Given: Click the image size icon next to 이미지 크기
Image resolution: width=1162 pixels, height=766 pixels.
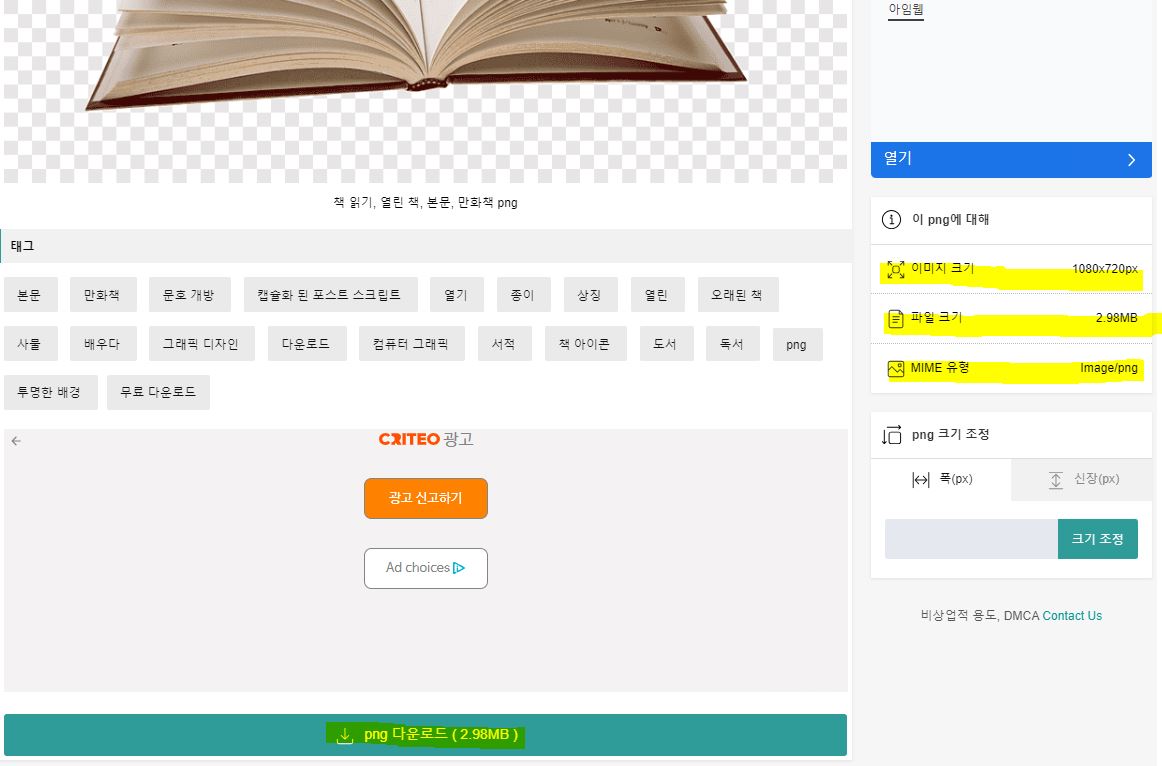Looking at the screenshot, I should (895, 270).
